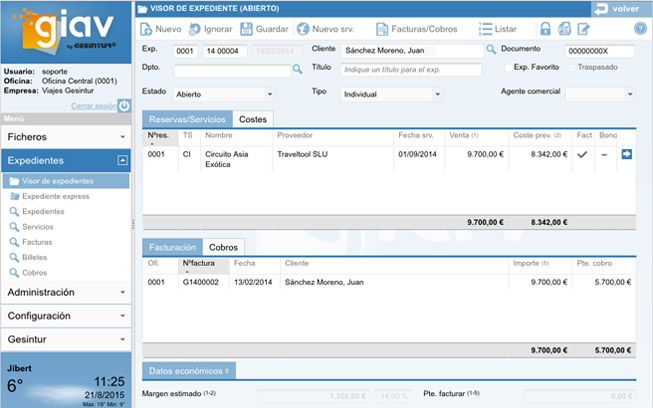This screenshot has width=653, height=408.
Task: Expand the Configuración menu section
Action: (x=66, y=316)
